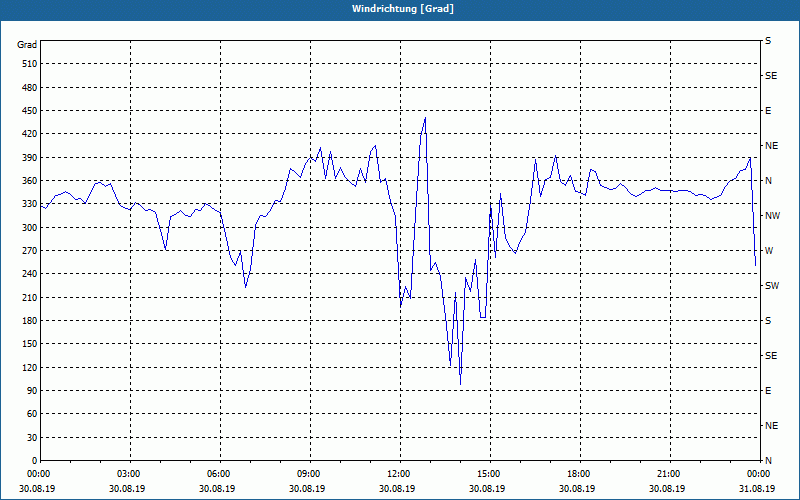Select the 240 degree axis label
Image resolution: width=800 pixels, height=500 pixels.
[x=29, y=274]
